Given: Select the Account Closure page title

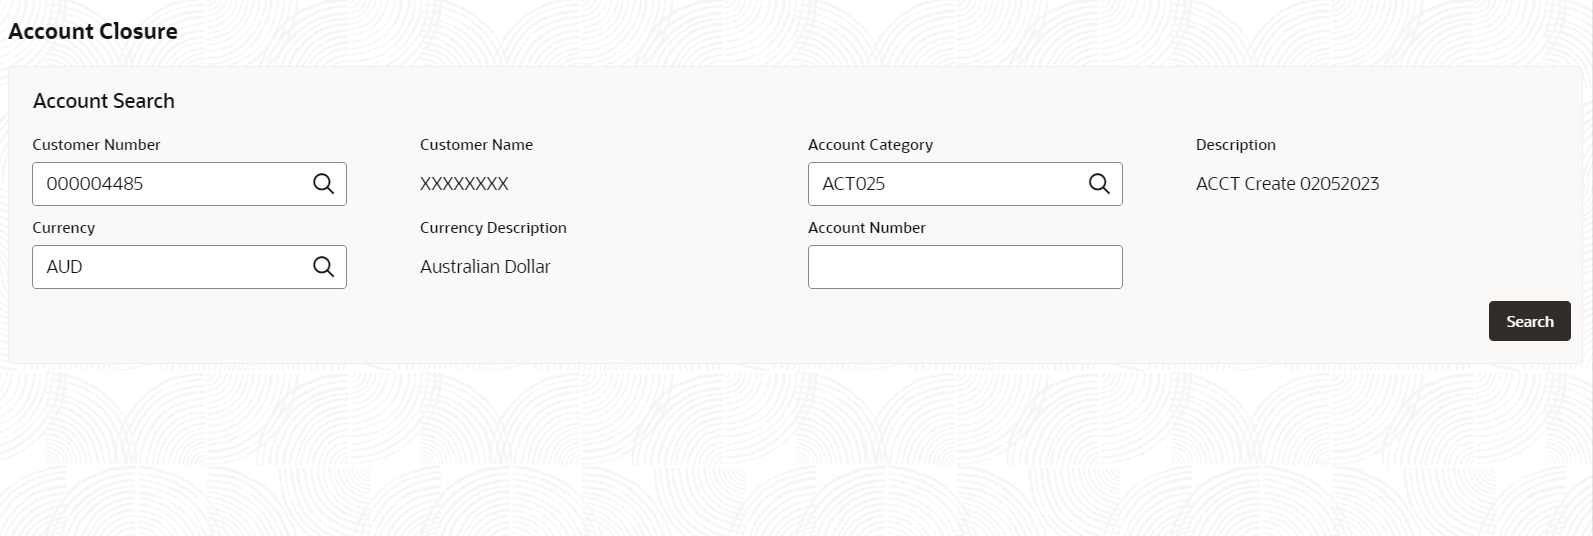Looking at the screenshot, I should click(x=93, y=31).
